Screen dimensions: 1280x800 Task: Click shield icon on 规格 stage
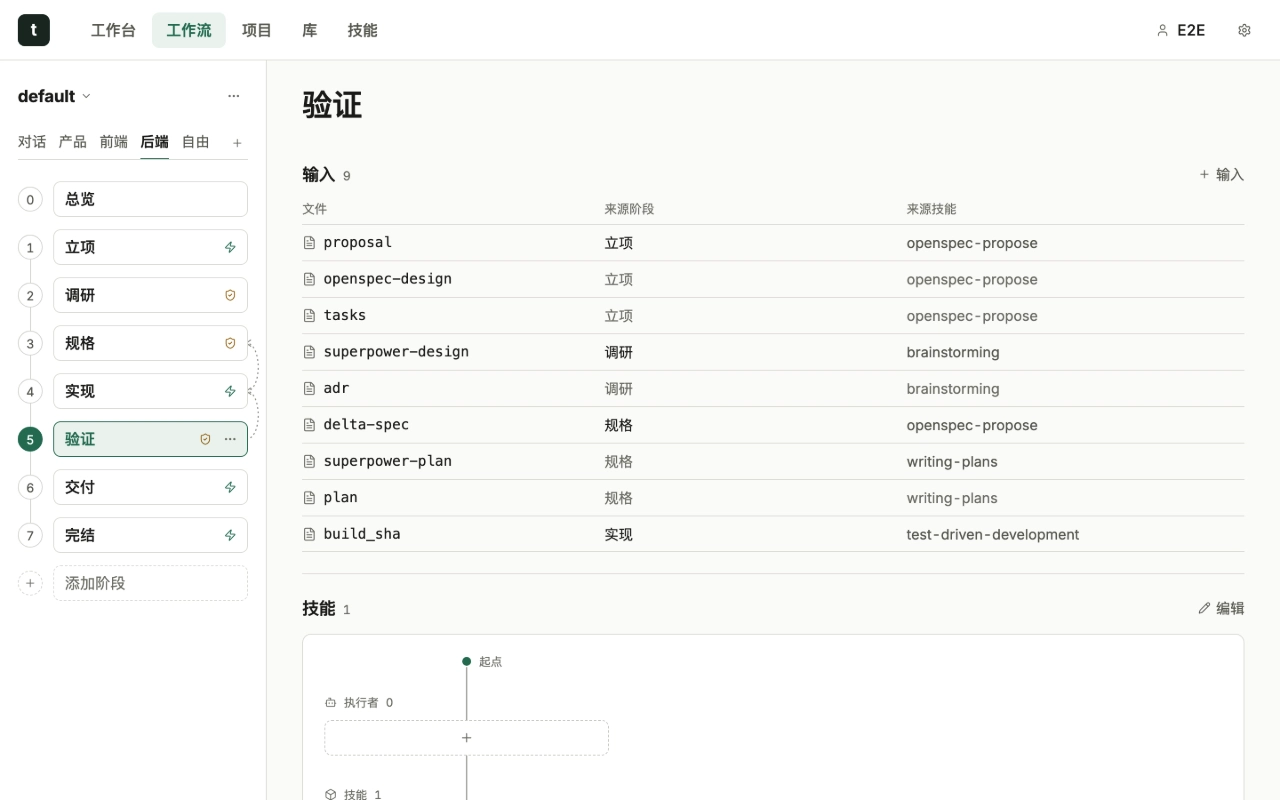pos(230,343)
